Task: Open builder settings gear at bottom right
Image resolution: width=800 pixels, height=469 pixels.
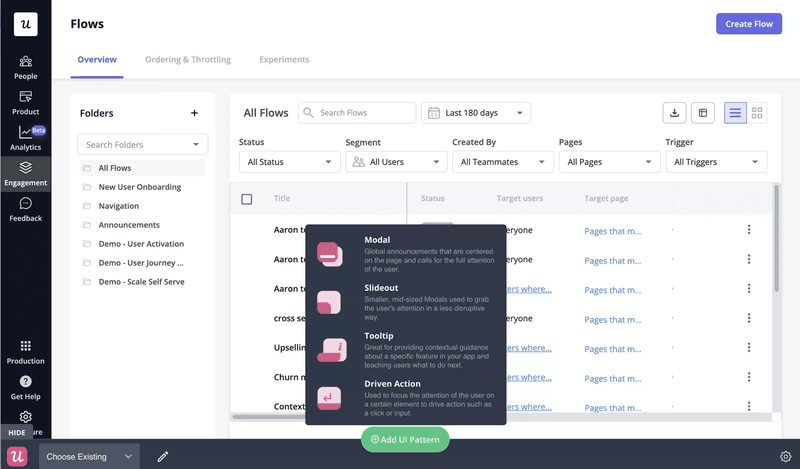Action: click(785, 457)
